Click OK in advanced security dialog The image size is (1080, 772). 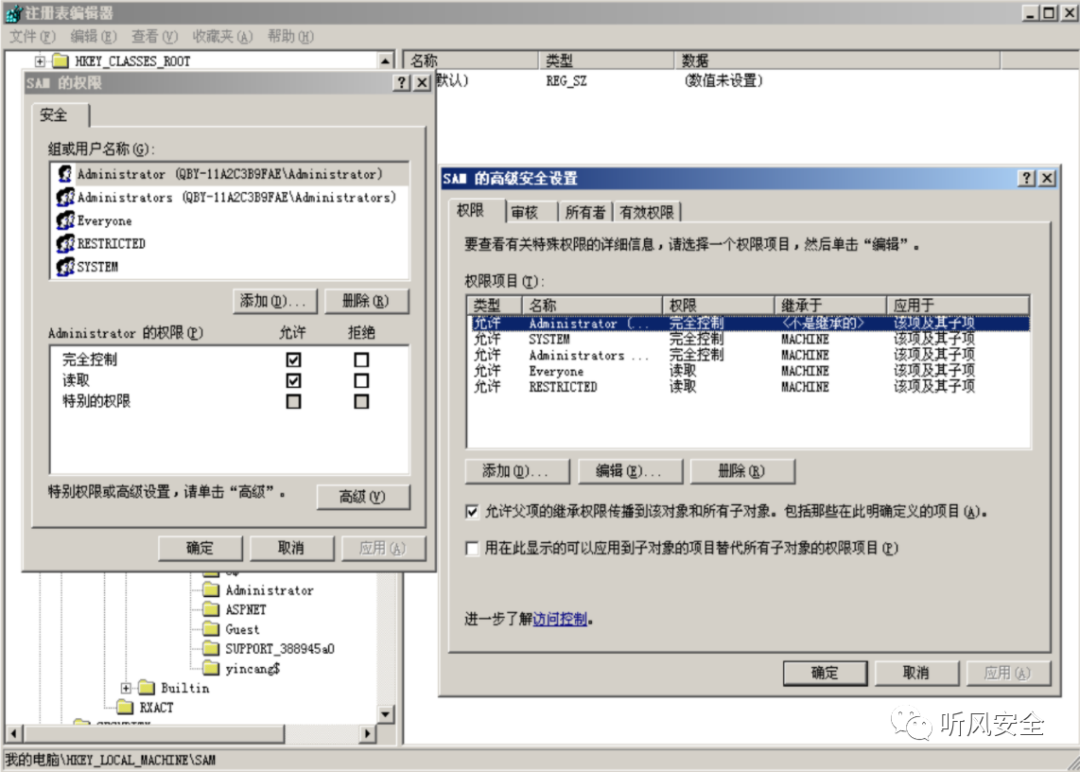click(825, 673)
